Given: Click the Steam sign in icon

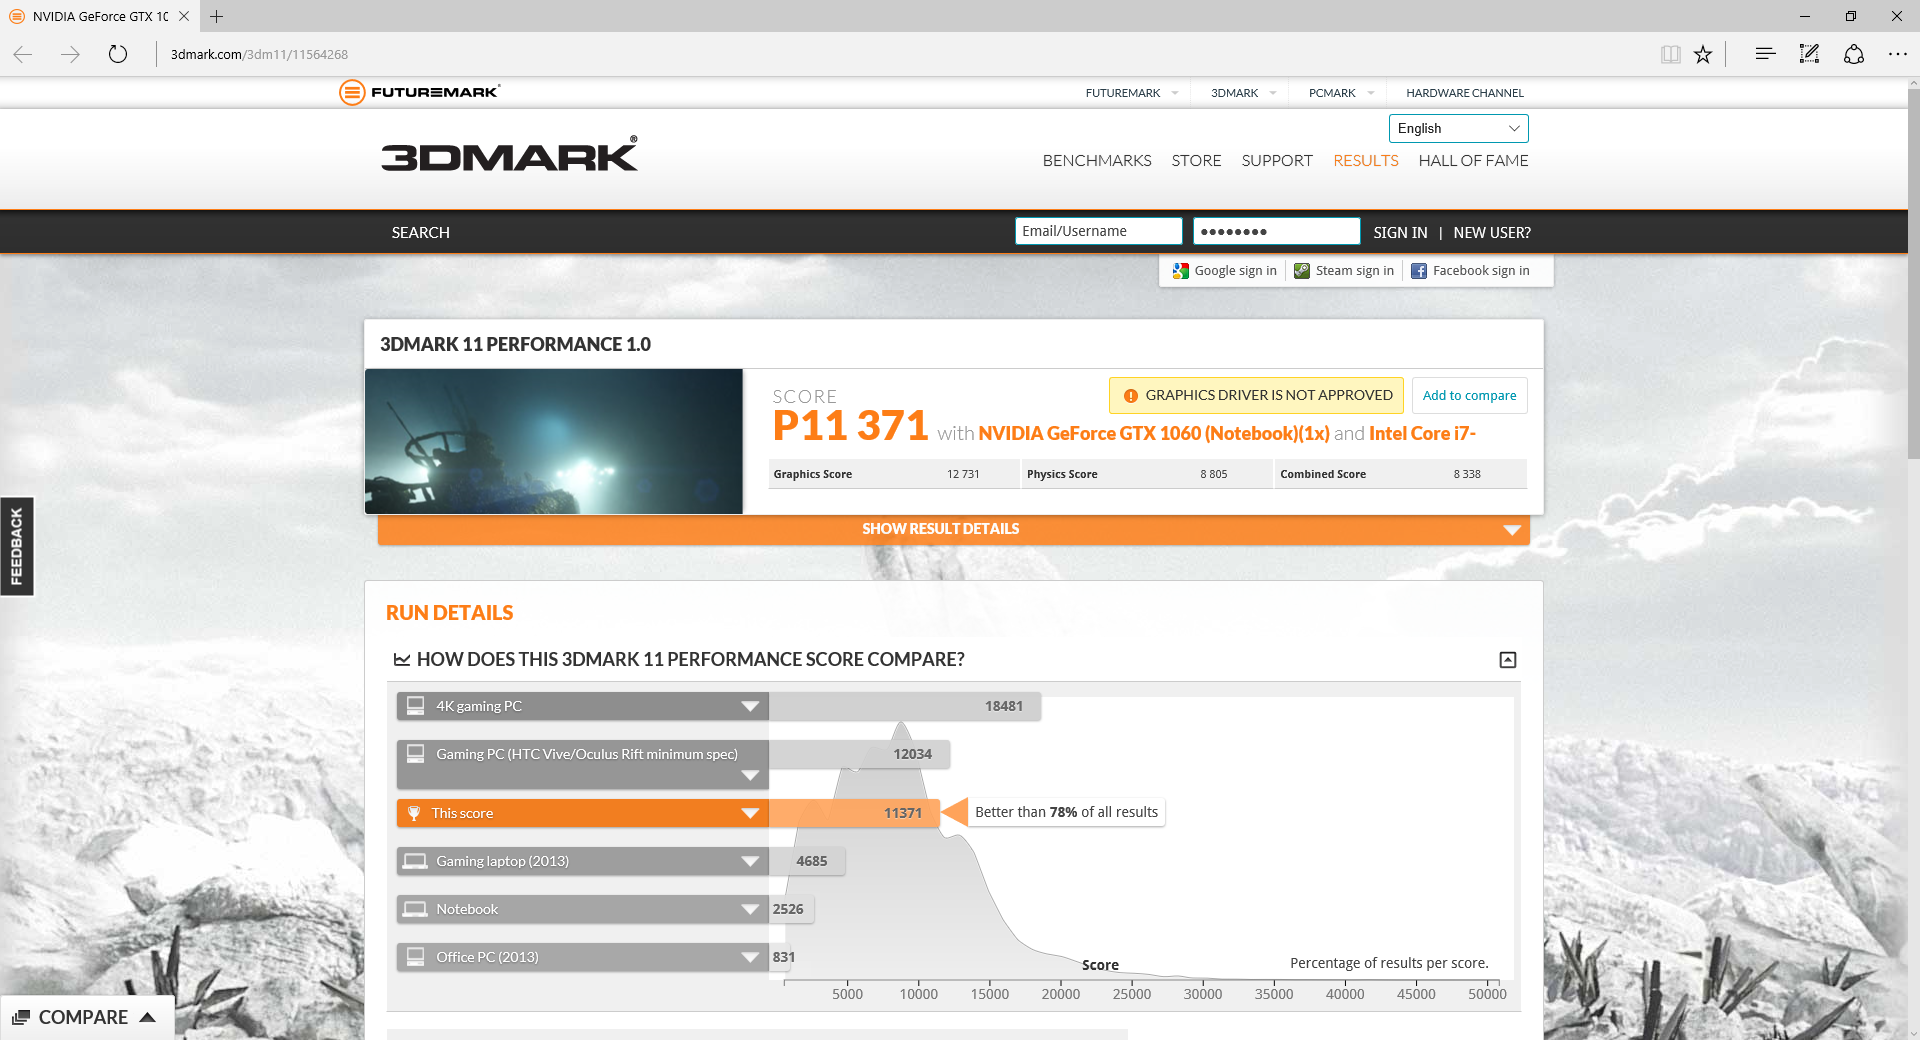Looking at the screenshot, I should coord(1302,271).
